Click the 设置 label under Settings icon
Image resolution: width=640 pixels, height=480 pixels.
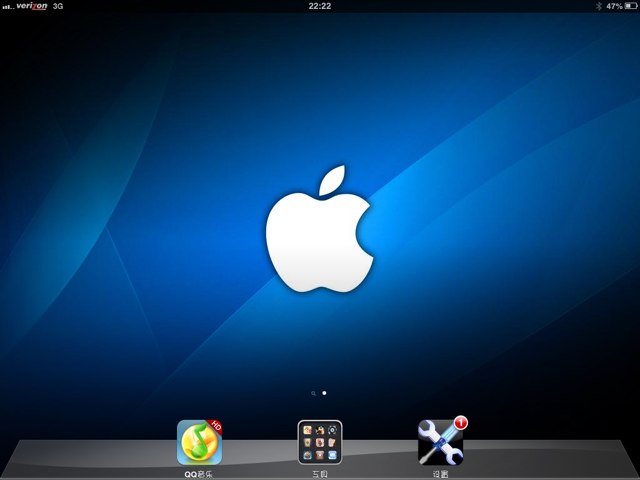pos(440,473)
